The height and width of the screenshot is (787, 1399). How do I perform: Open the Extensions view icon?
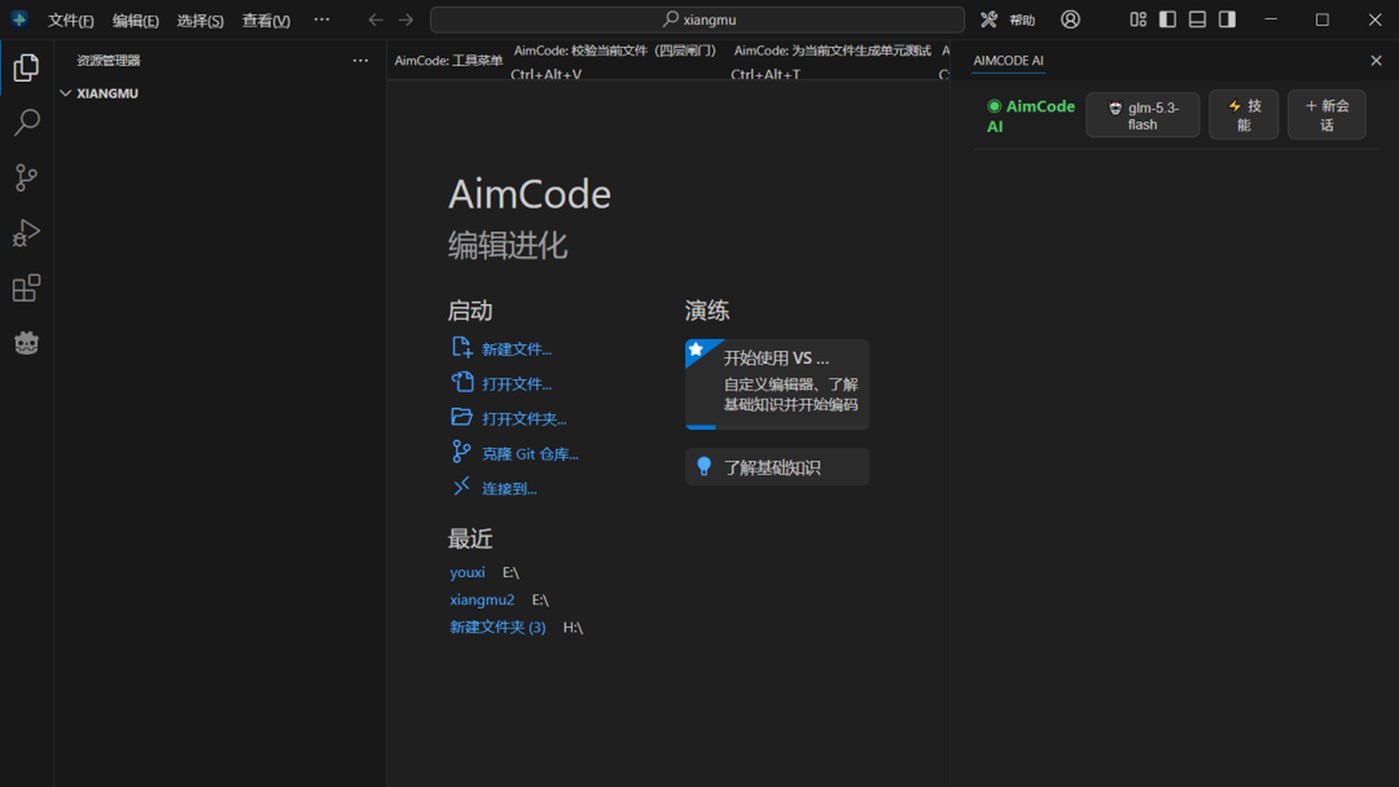pyautogui.click(x=26, y=288)
